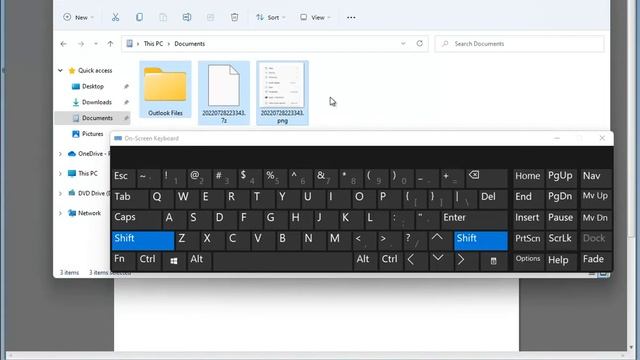Select the 20220728223343.7z file
The image size is (640, 360).
[x=224, y=93]
